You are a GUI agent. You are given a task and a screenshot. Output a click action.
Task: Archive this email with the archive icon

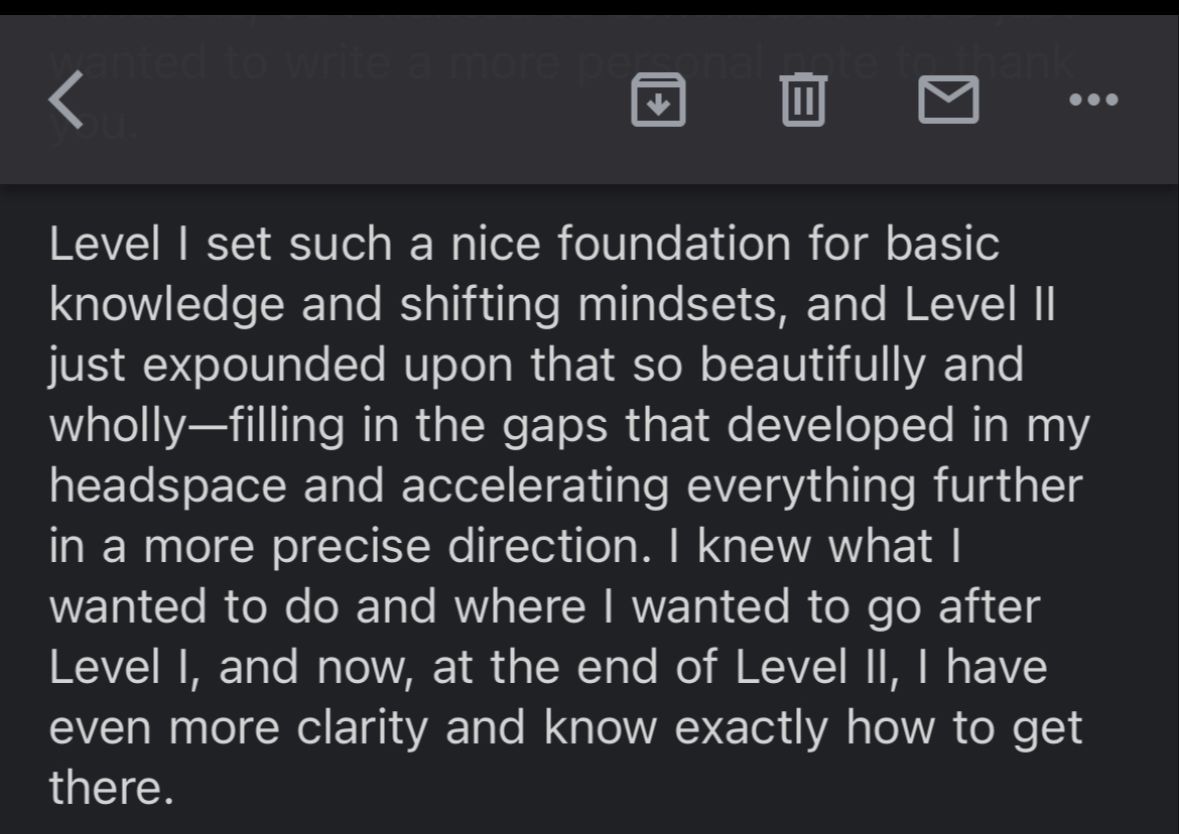659,101
